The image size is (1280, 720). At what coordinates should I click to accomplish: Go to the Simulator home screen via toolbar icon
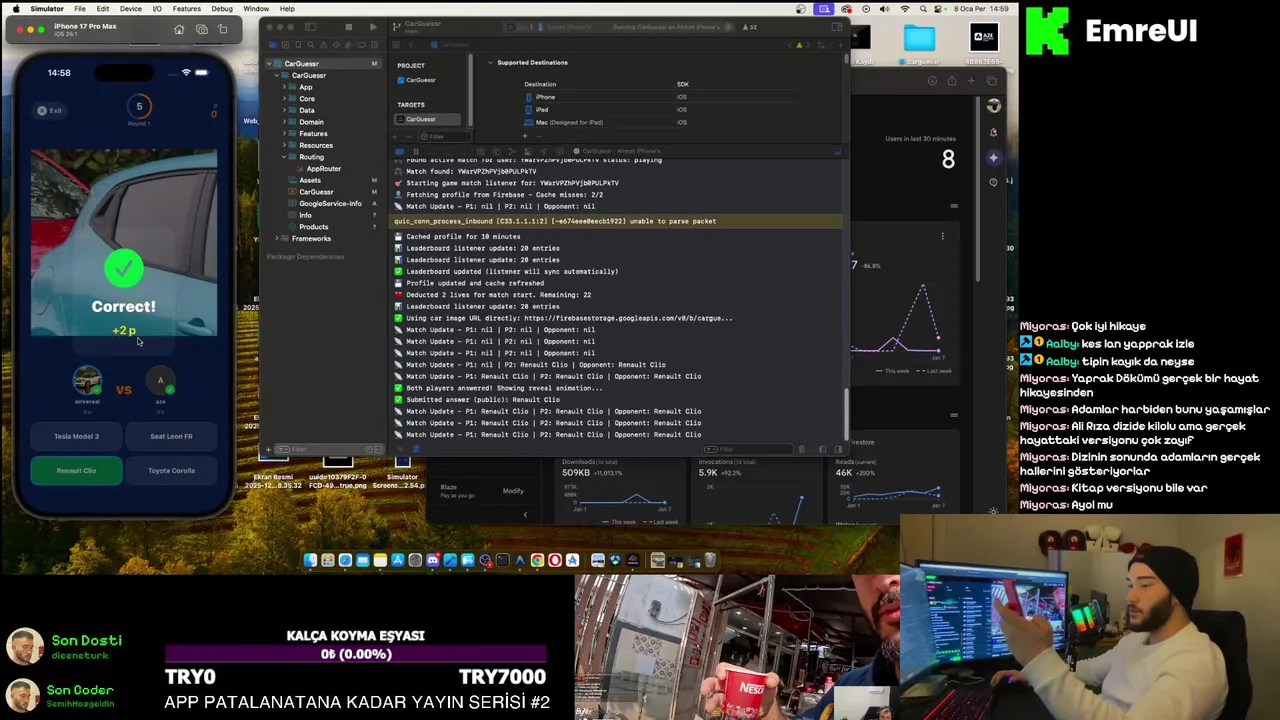(x=179, y=30)
